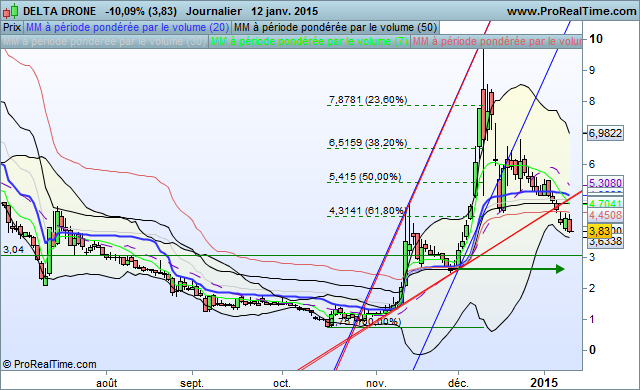Screen dimensions: 640x390
Task: Click the 2015 label on time axis
Action: [544, 383]
